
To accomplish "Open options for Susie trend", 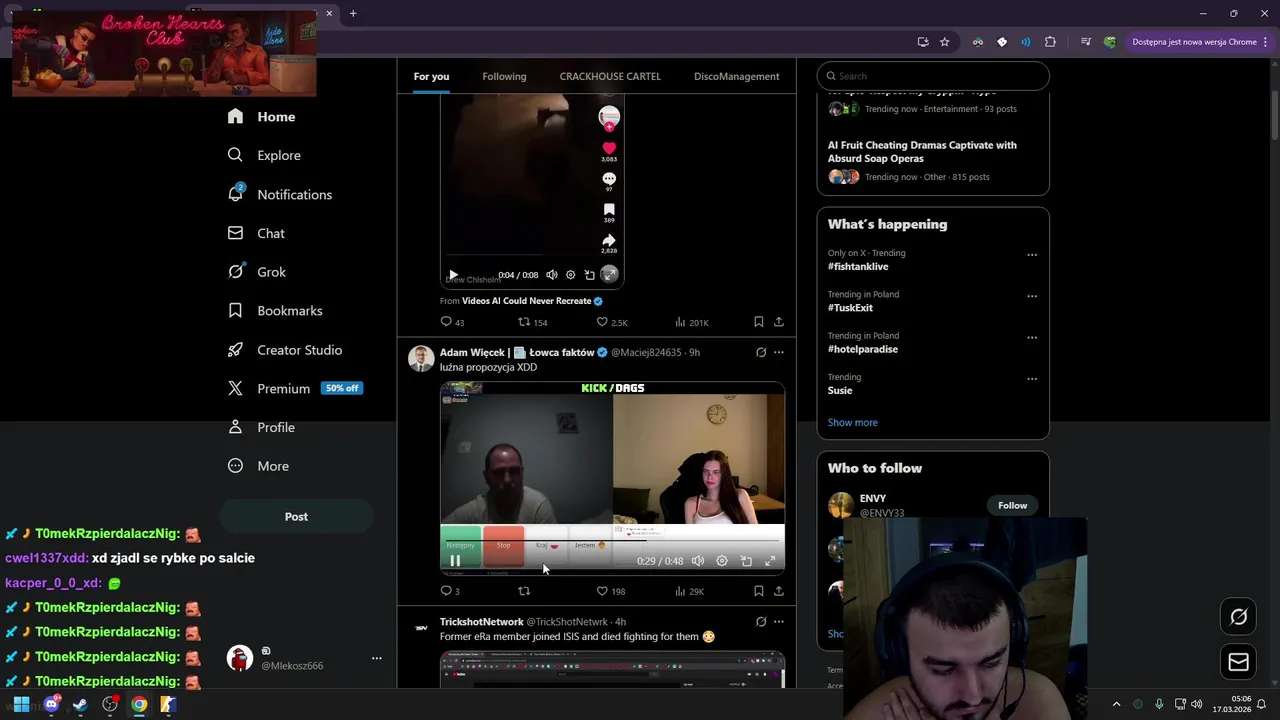I will [x=1032, y=379].
